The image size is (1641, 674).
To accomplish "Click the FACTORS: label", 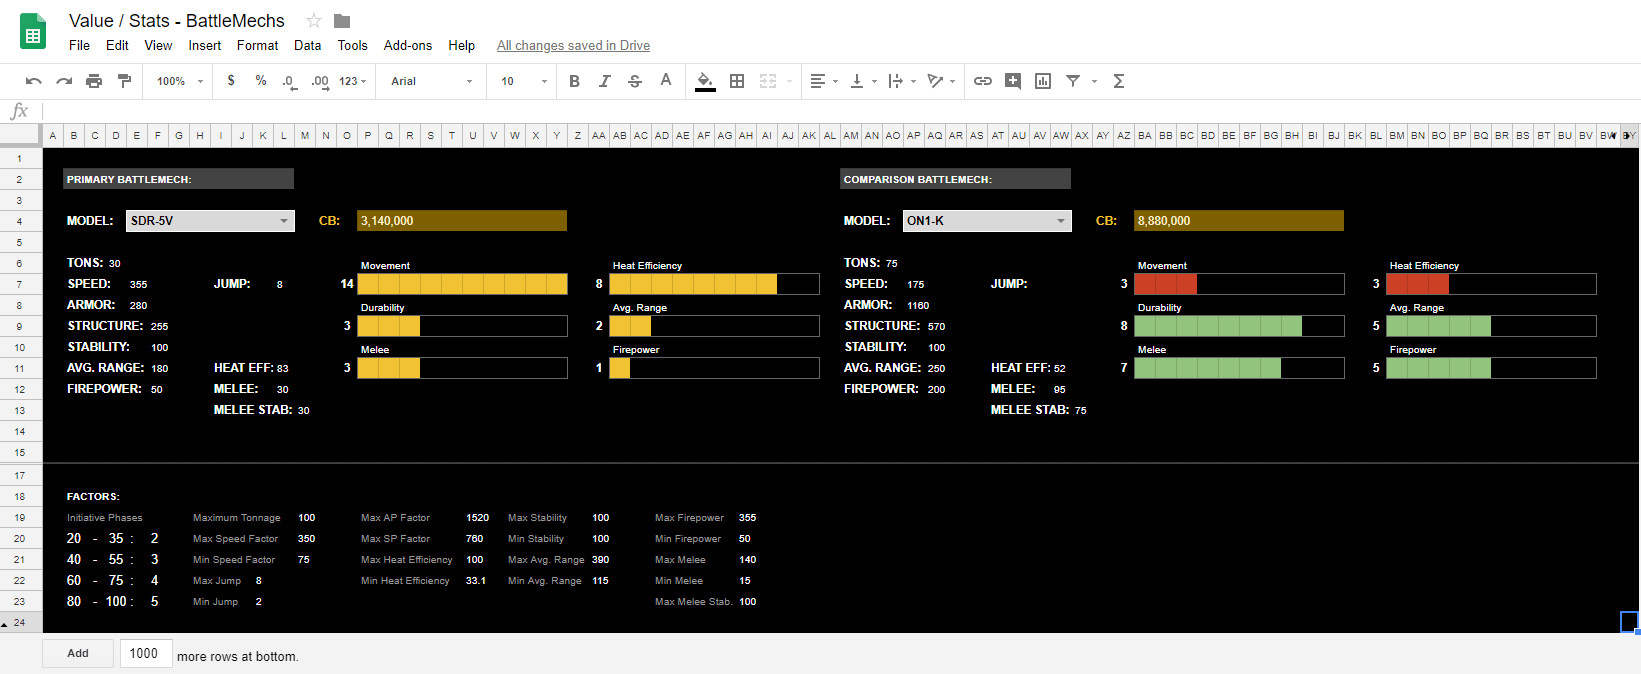I will click(93, 497).
